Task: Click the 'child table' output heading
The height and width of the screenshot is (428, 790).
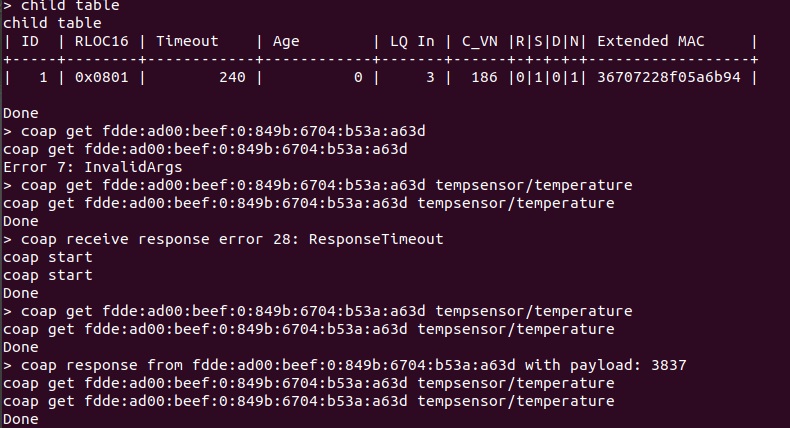Action: click(52, 23)
